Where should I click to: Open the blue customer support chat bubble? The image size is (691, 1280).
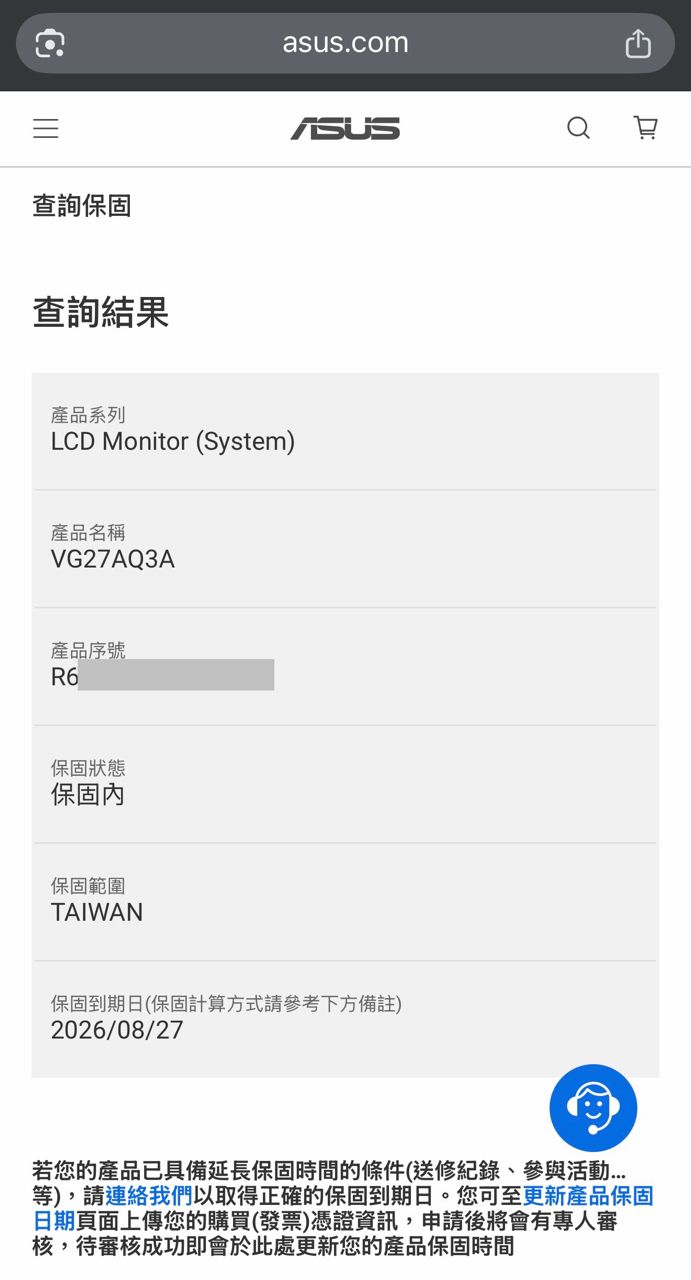point(593,1107)
